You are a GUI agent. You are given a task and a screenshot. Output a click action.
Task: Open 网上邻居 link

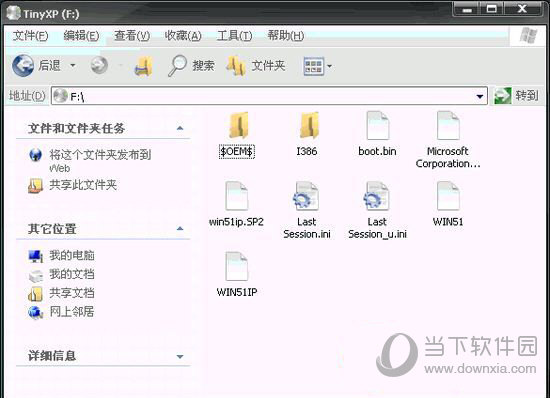(x=72, y=311)
